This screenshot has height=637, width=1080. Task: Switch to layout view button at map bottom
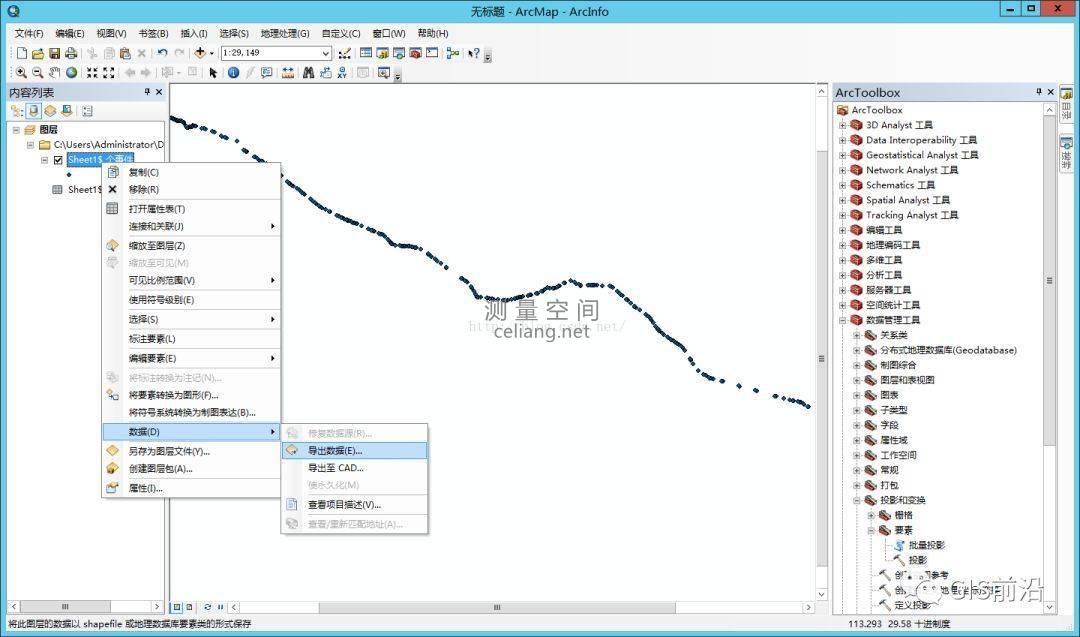click(x=189, y=607)
